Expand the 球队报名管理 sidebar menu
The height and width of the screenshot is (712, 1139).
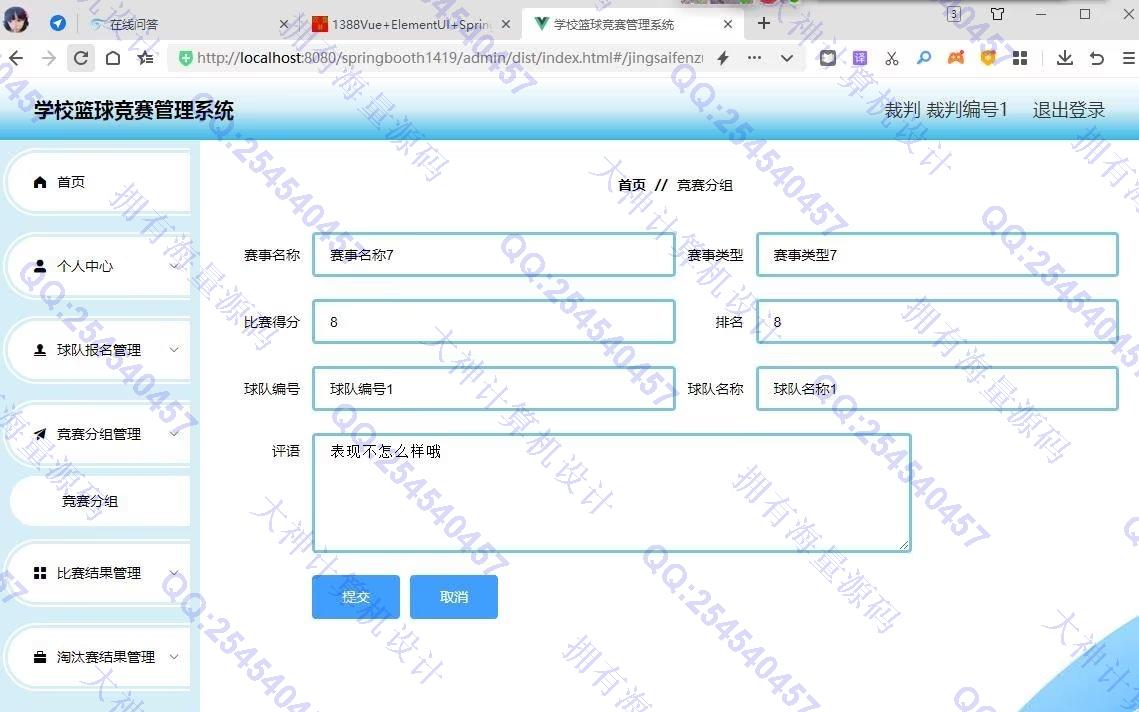[x=97, y=350]
